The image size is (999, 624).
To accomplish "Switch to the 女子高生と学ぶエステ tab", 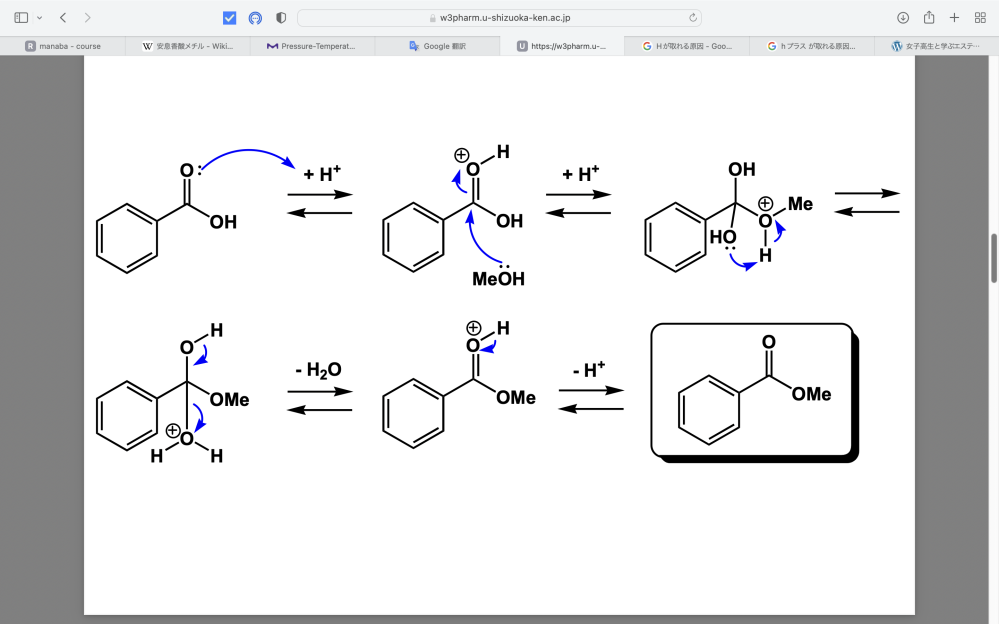I will click(x=936, y=46).
